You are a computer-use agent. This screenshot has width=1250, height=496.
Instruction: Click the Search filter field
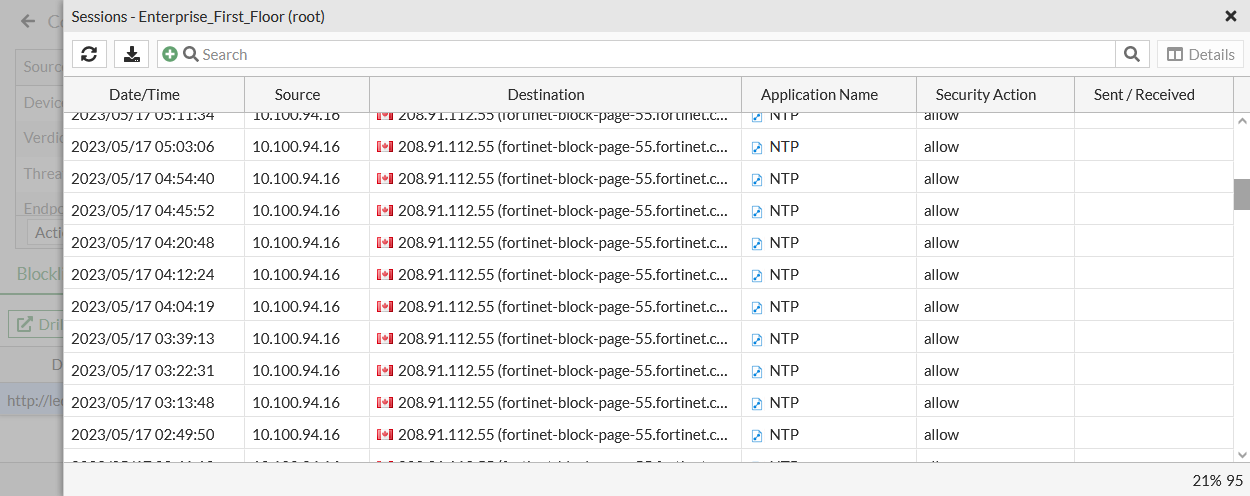click(x=650, y=54)
